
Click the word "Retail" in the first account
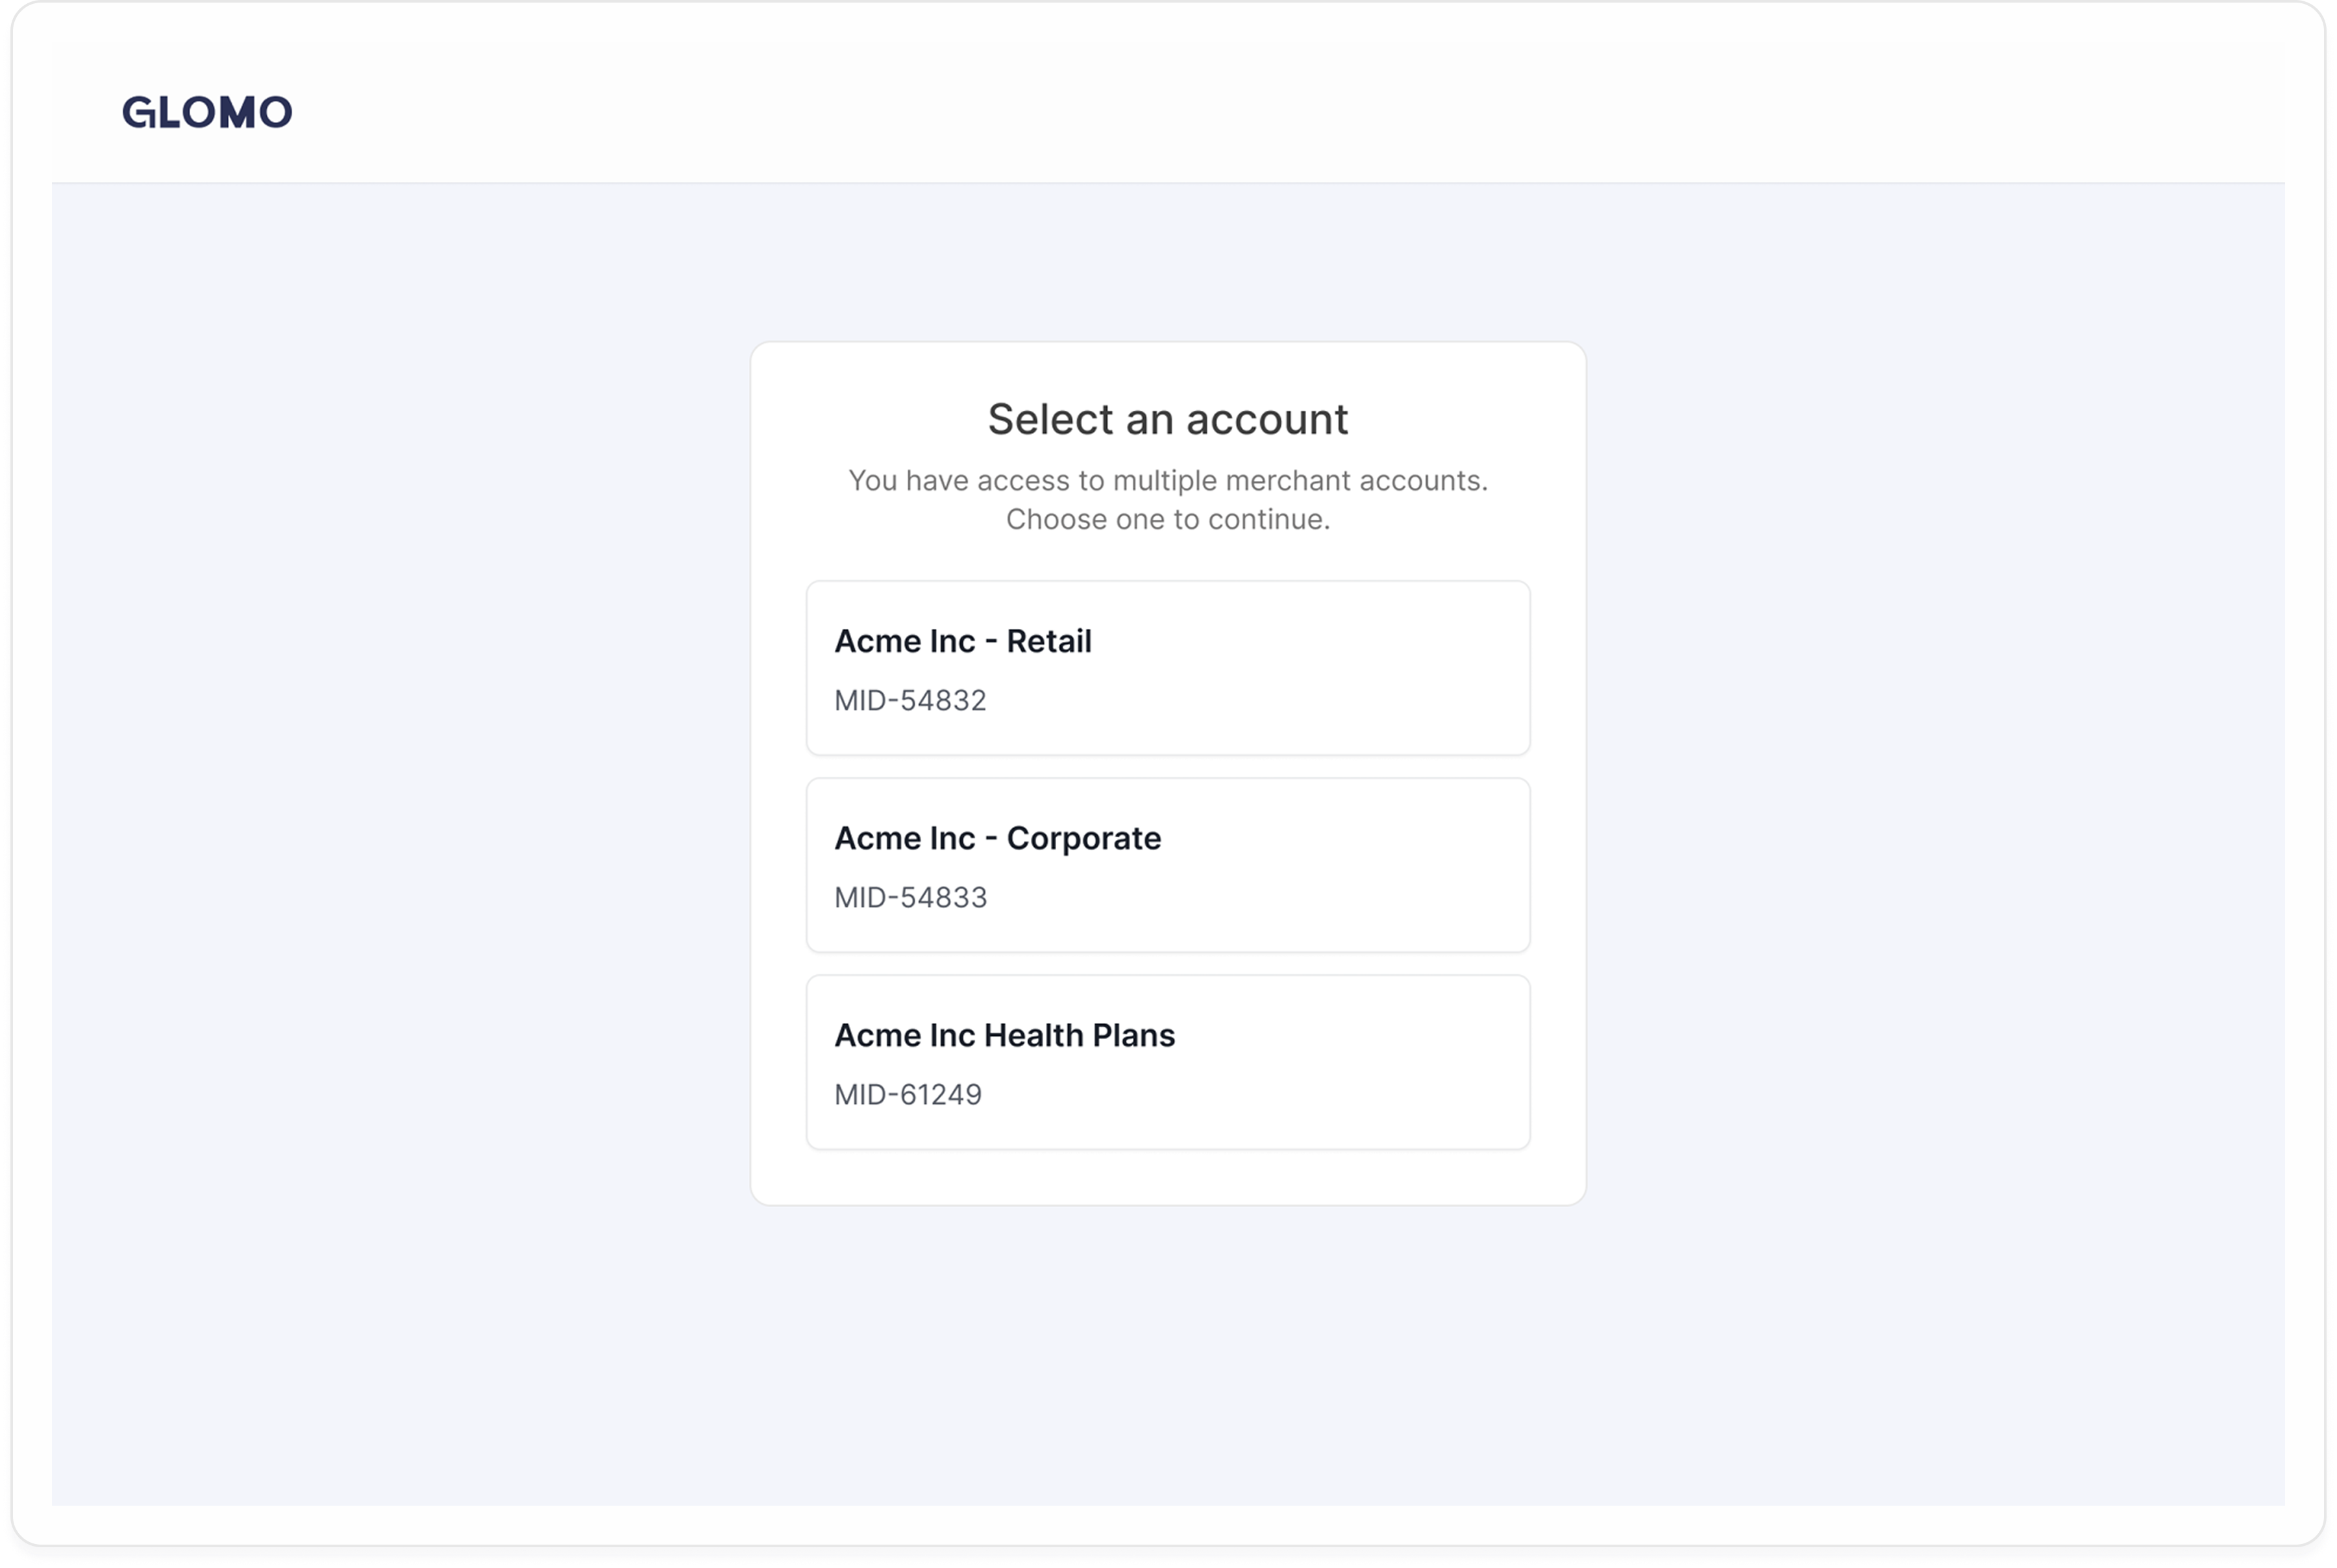pos(1048,641)
